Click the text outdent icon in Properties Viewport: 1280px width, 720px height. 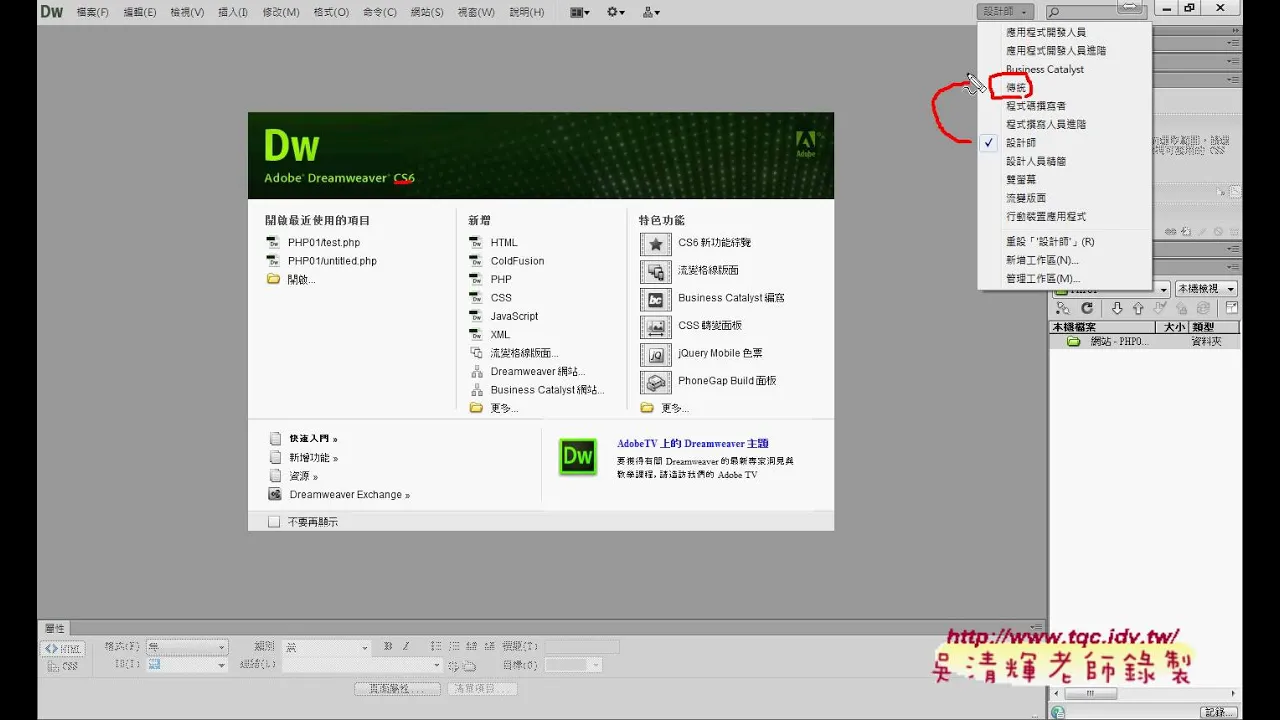pos(472,647)
